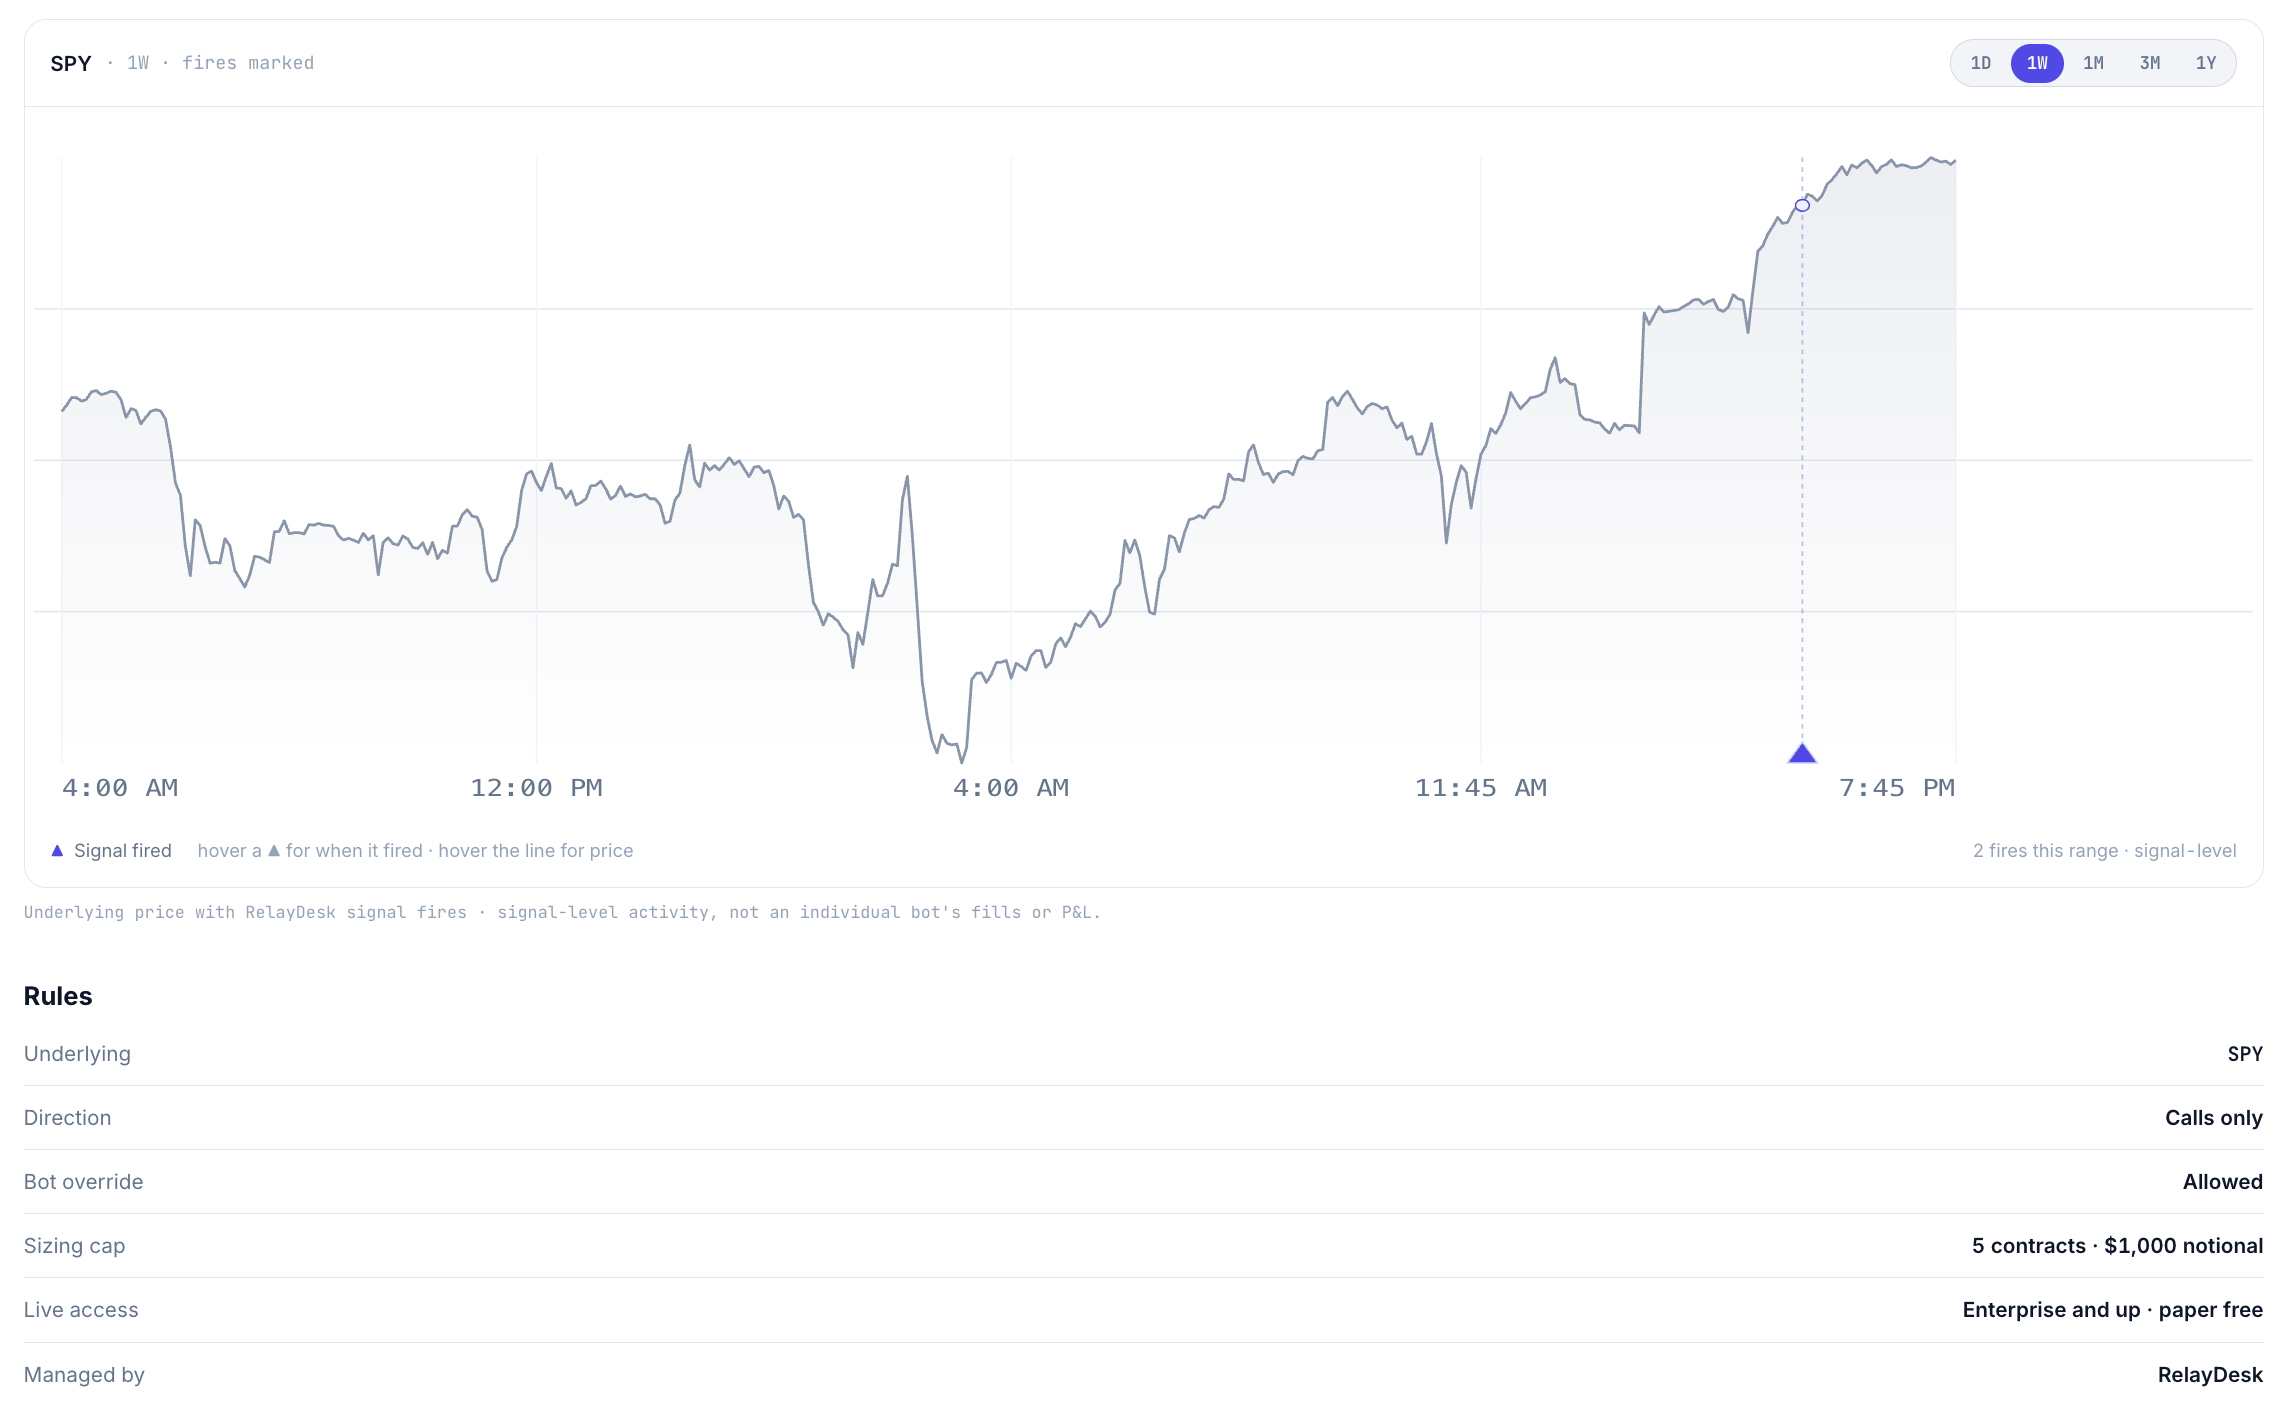Click the fires marked label in the chart header
The image size is (2292, 1422).
click(248, 63)
